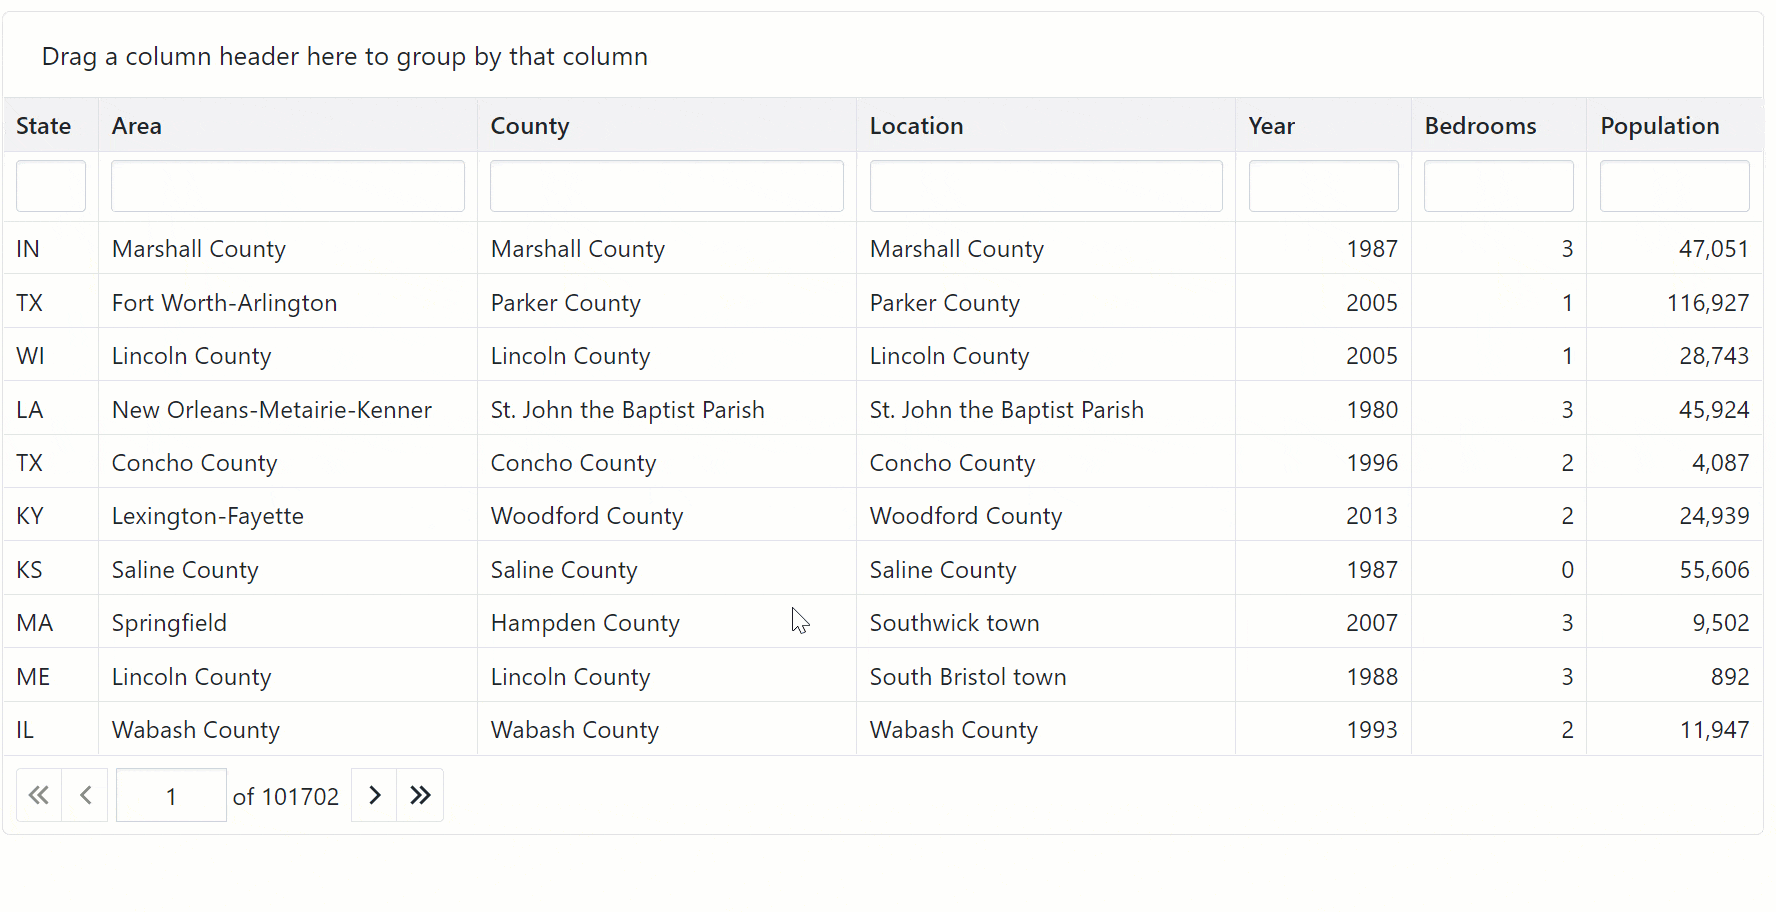The image size is (1776, 912).
Task: Focus the Year filter box
Action: coord(1323,186)
